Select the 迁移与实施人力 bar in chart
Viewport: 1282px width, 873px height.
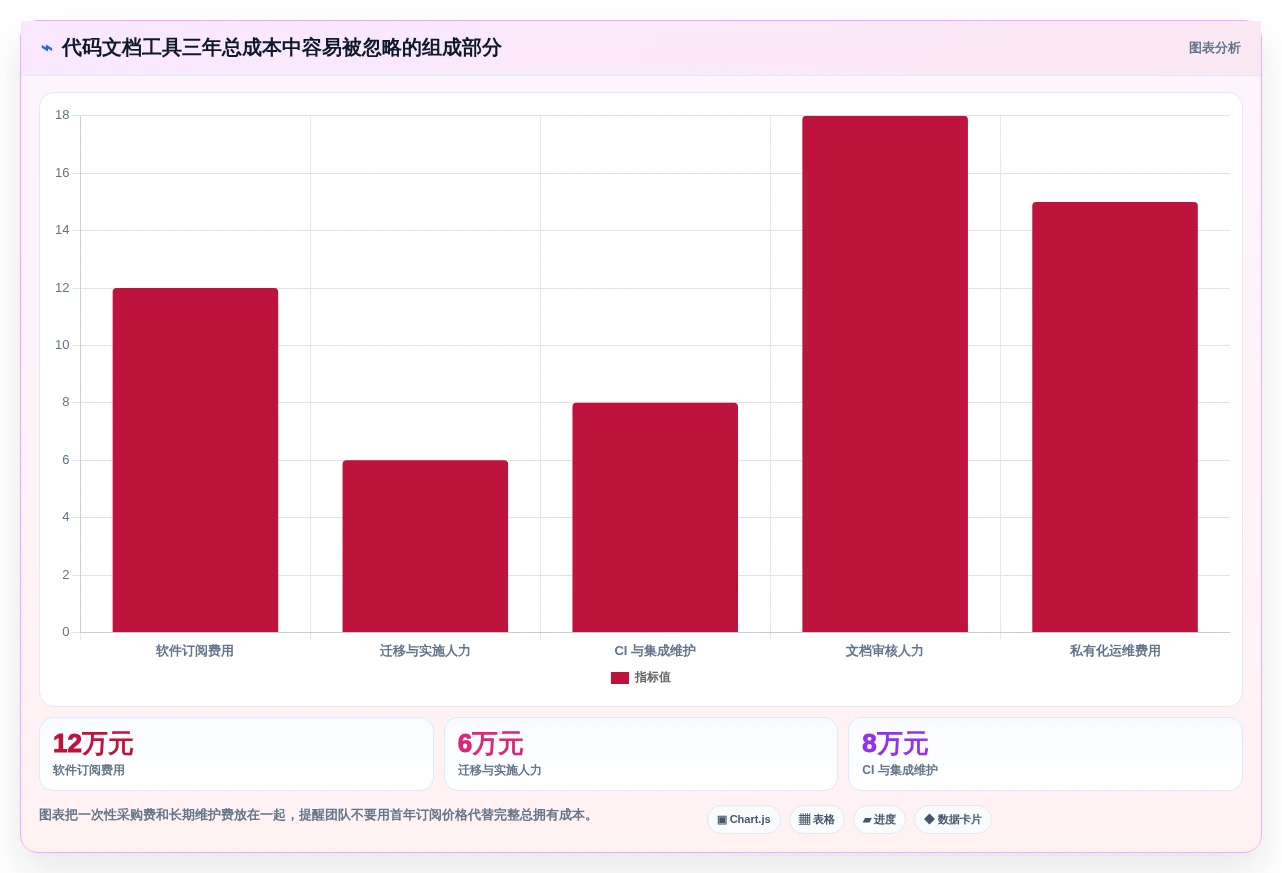click(x=425, y=546)
